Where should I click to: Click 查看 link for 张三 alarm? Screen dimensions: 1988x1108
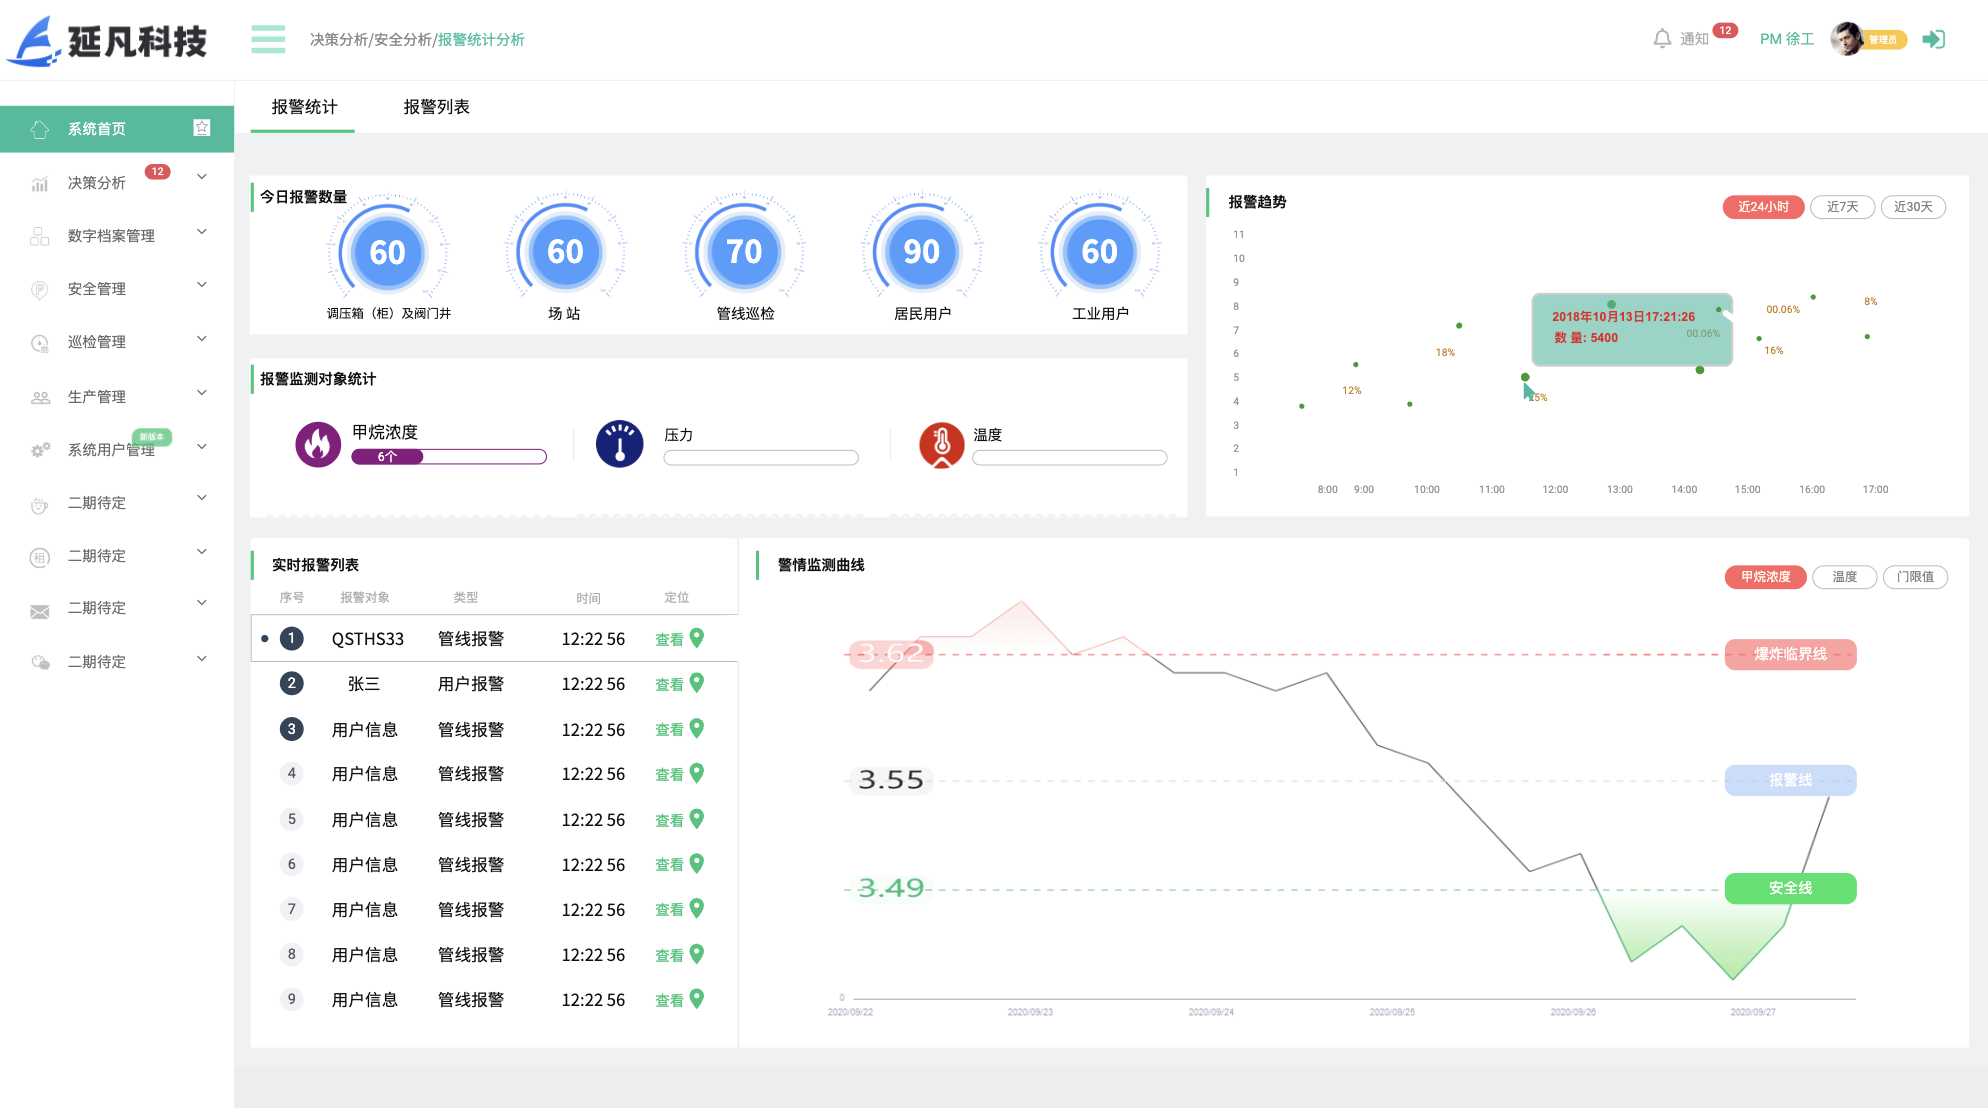click(668, 684)
